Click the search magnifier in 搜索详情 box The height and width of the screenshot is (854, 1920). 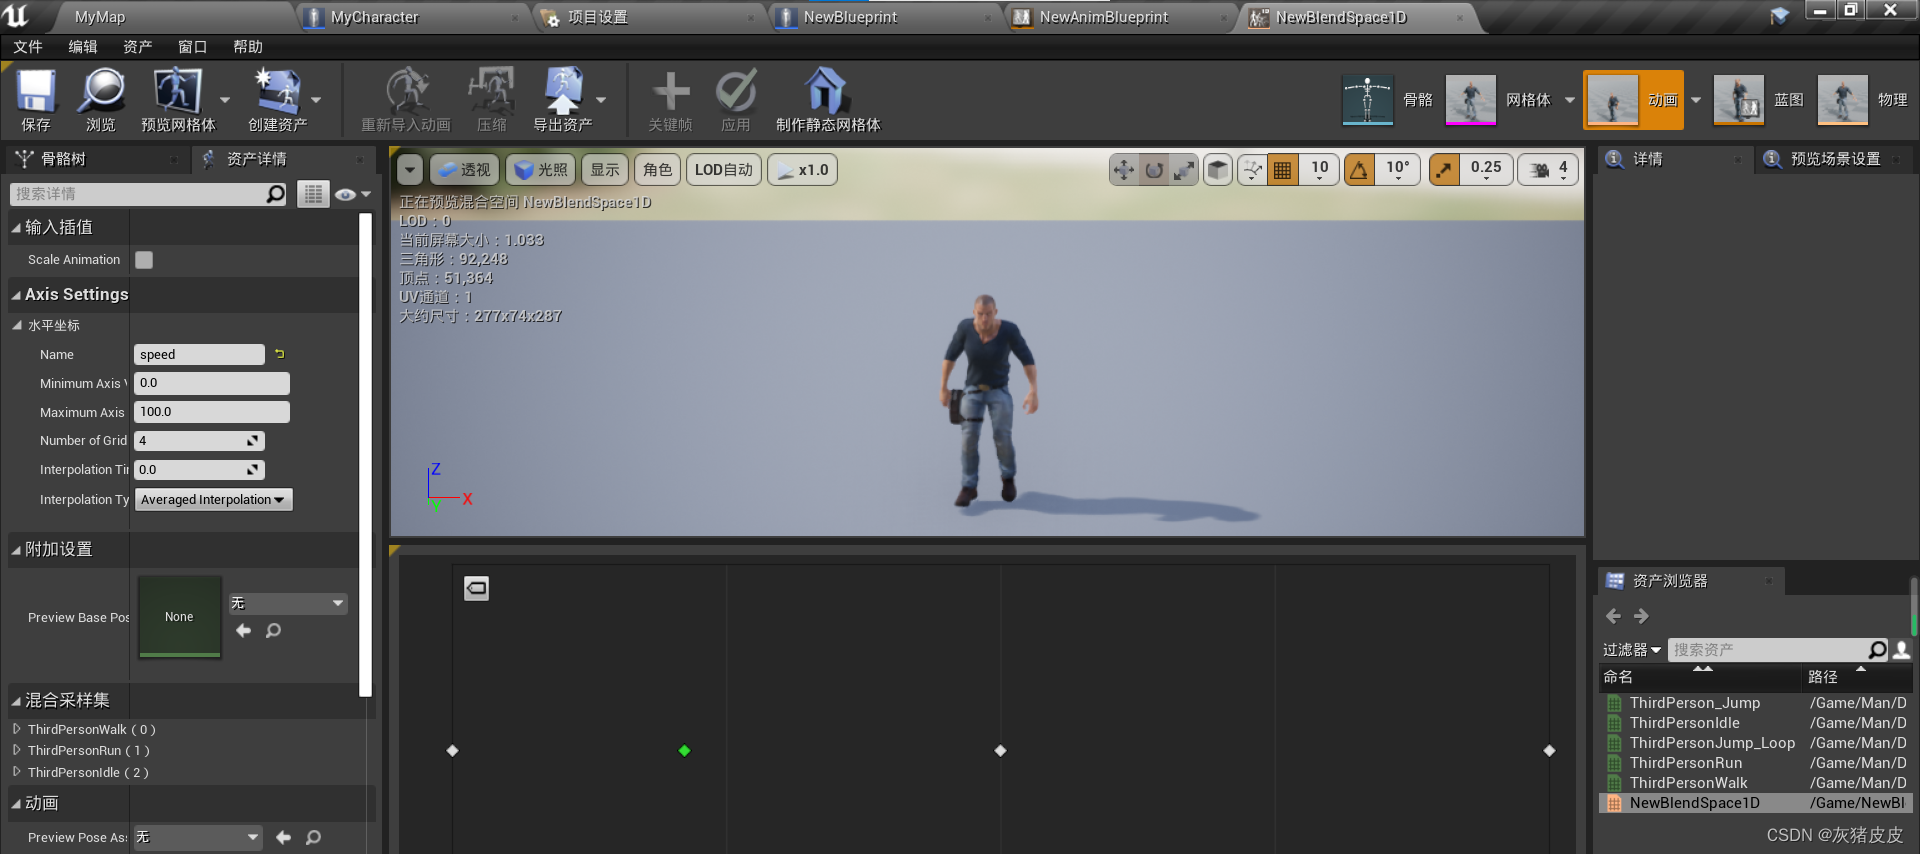pos(276,194)
